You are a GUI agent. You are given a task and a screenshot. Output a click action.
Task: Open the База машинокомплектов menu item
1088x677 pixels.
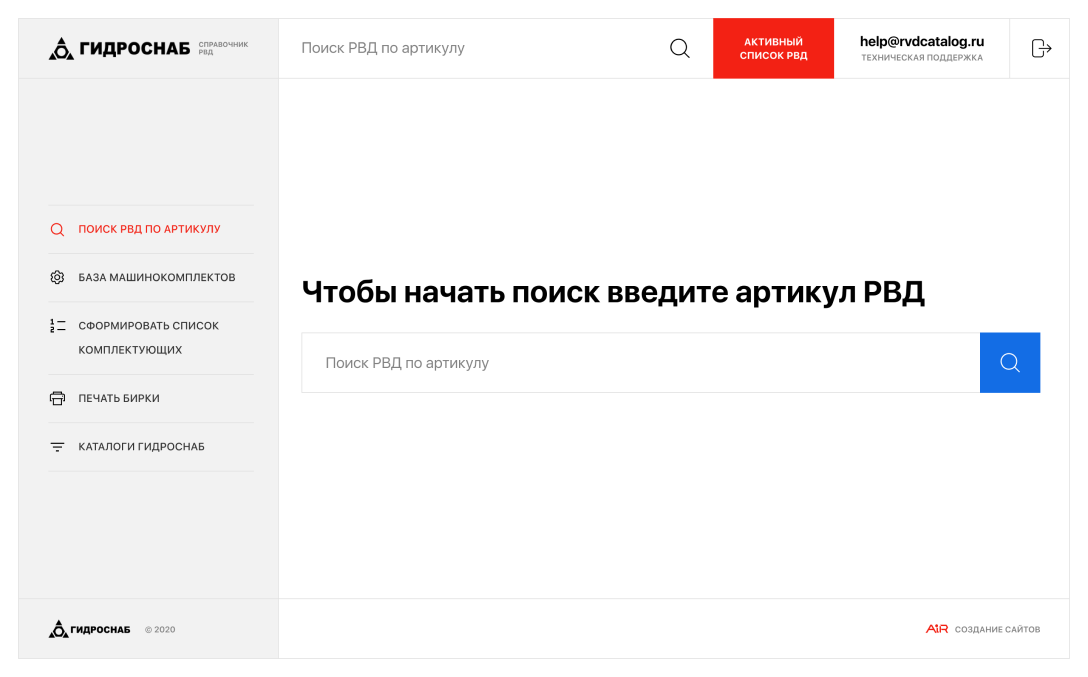[157, 277]
